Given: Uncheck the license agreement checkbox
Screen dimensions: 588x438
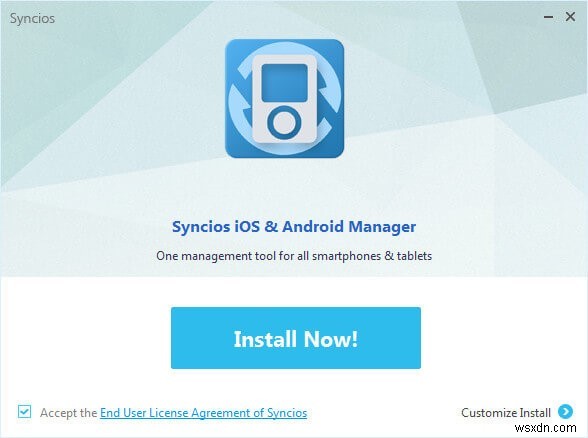Looking at the screenshot, I should pyautogui.click(x=24, y=412).
